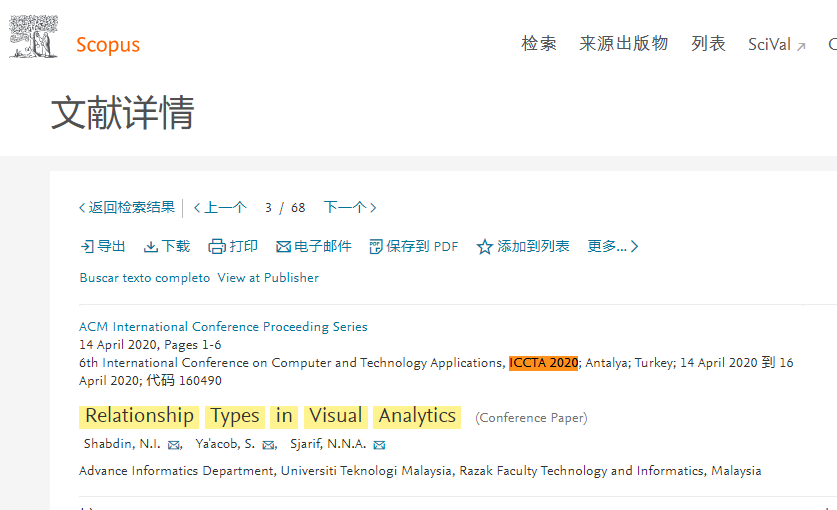
Task: Open the 检索 (Search) menu item
Action: pyautogui.click(x=539, y=44)
